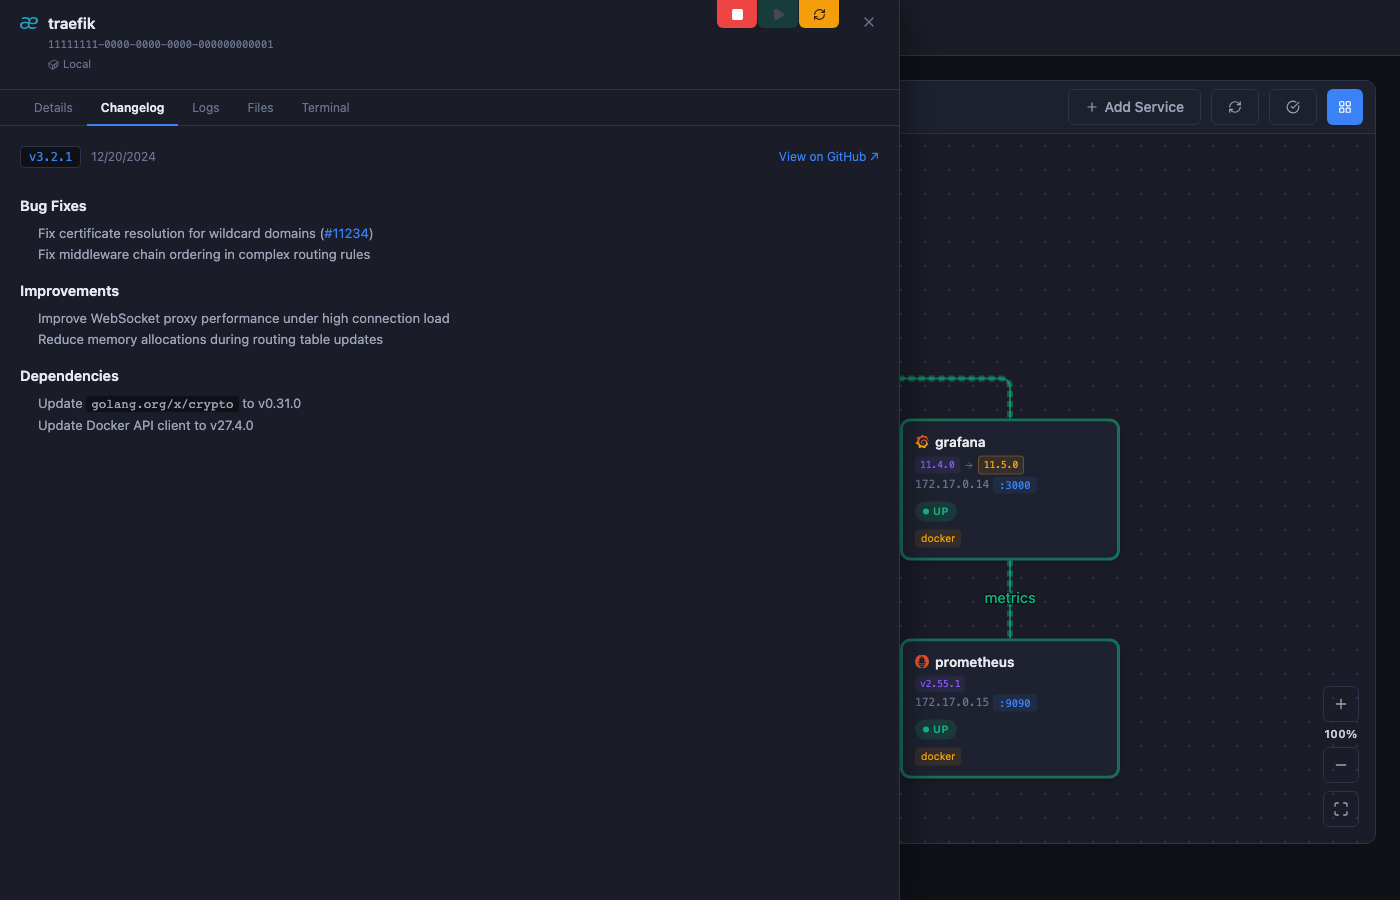Zoom in with the plus button
This screenshot has width=1400, height=900.
coord(1341,704)
